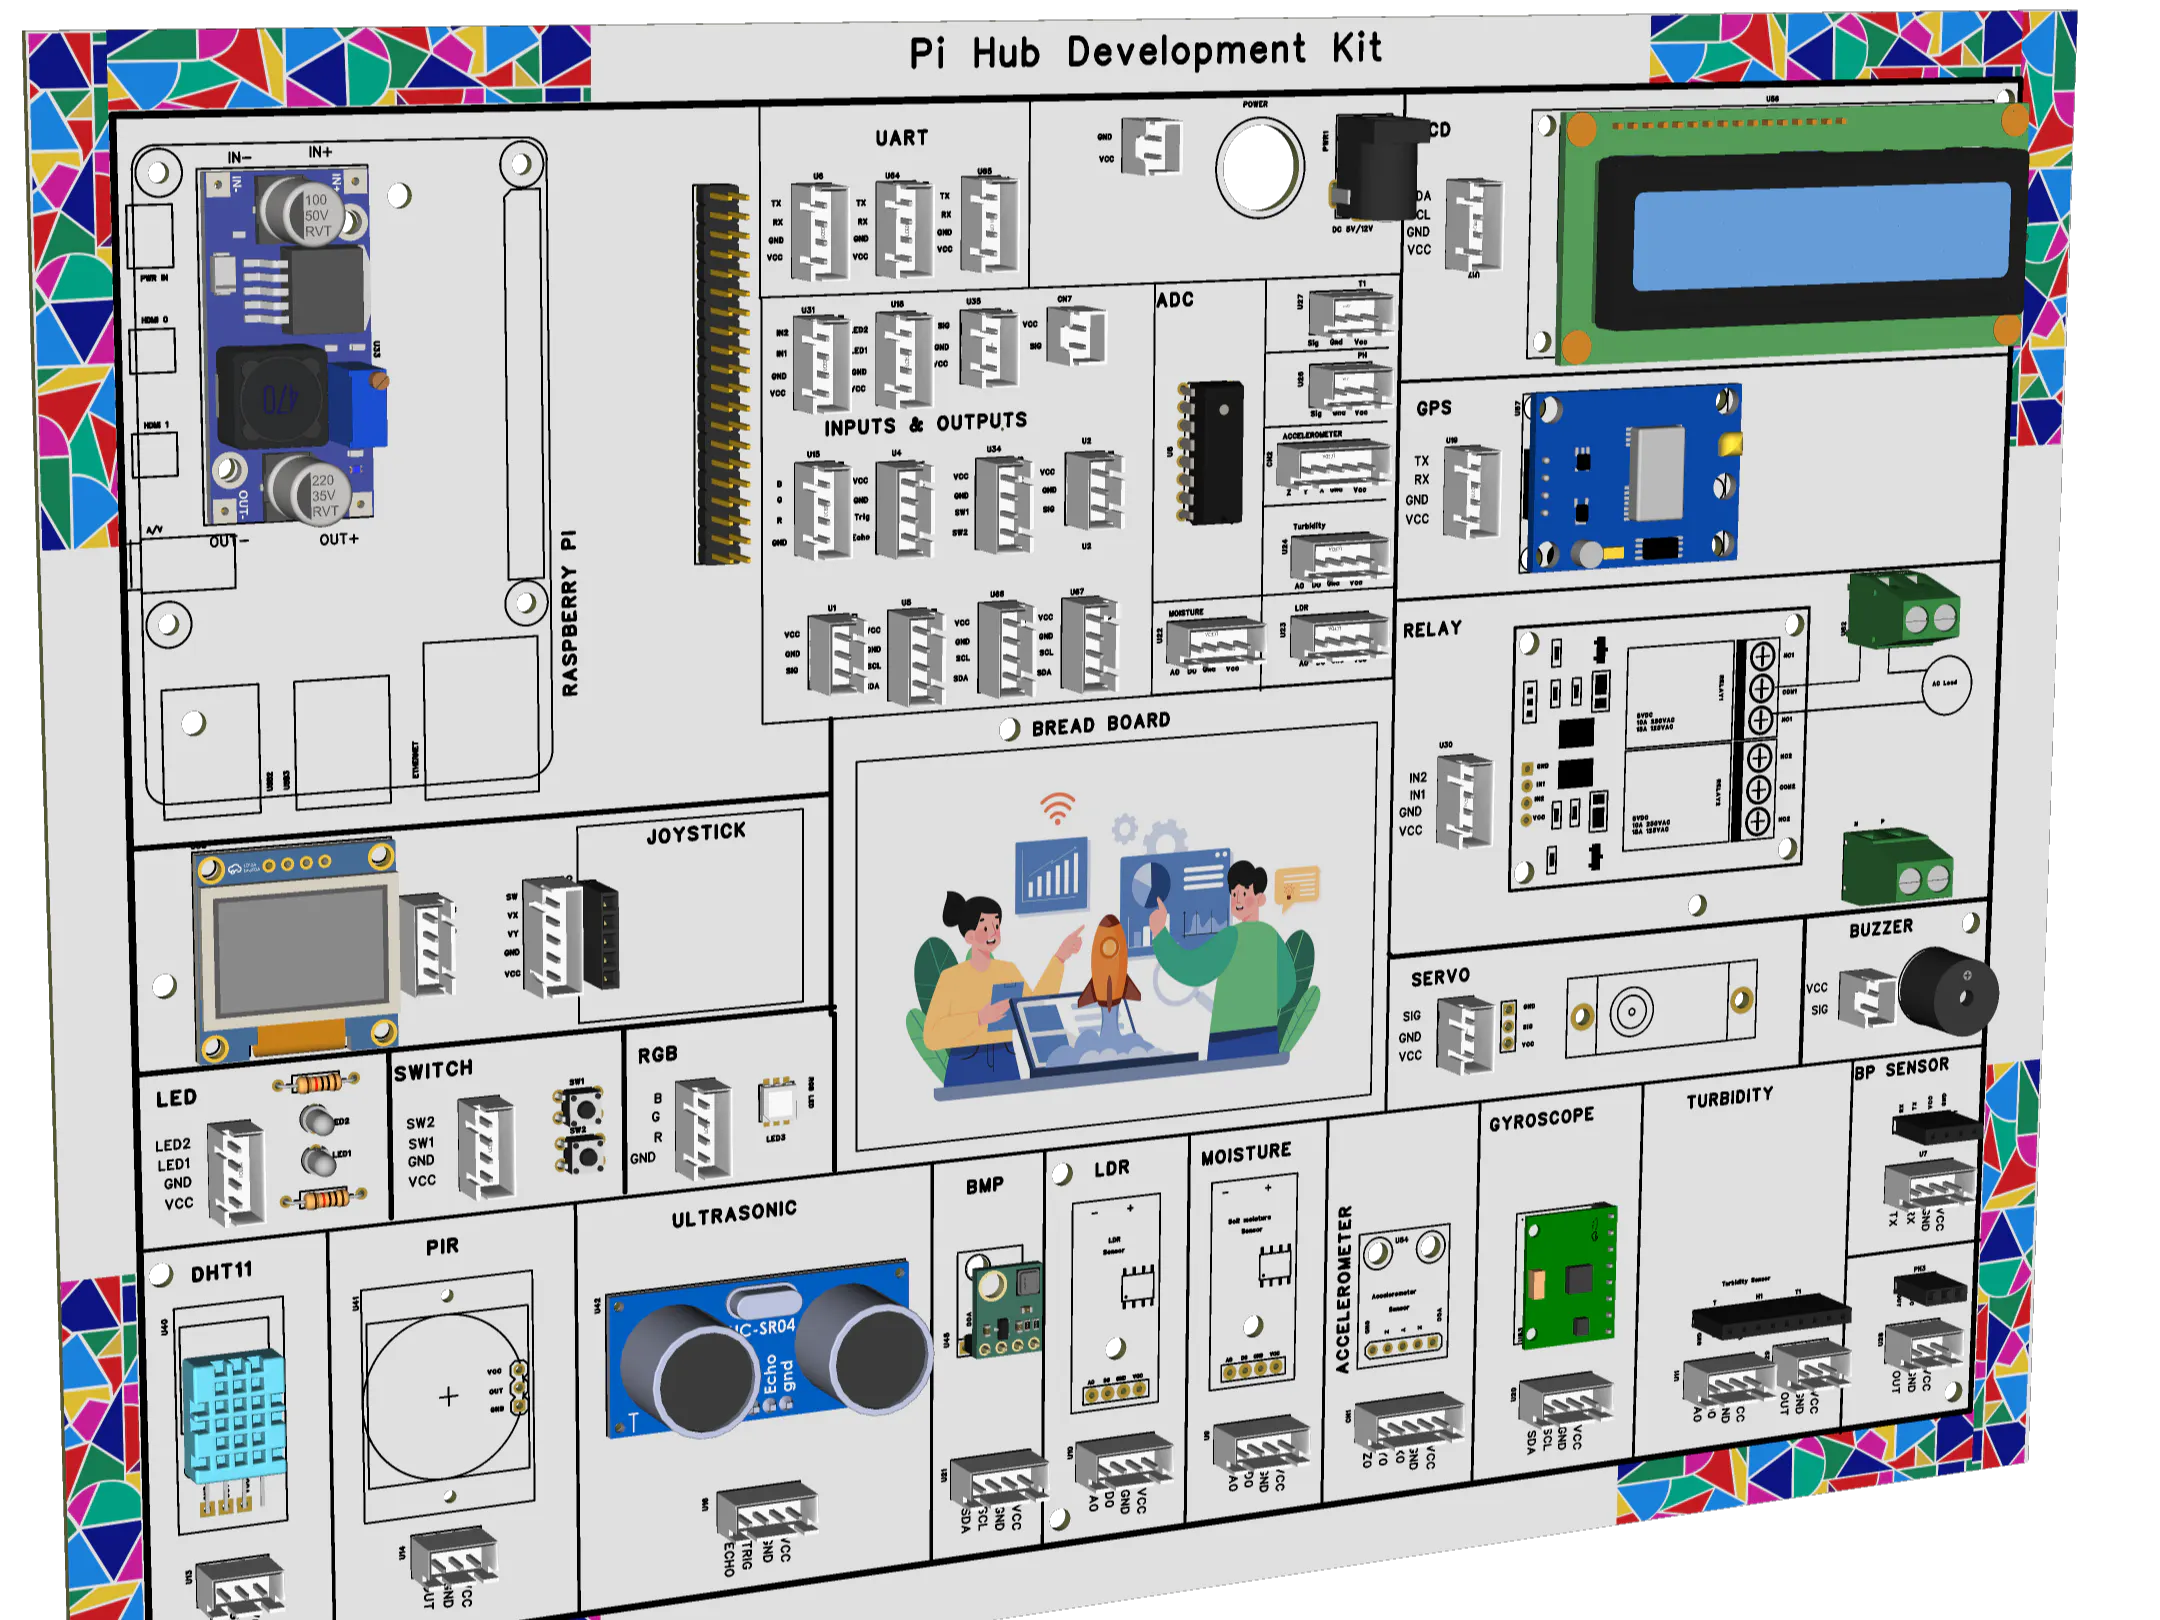Select the 100 50V capacitor

303,209
